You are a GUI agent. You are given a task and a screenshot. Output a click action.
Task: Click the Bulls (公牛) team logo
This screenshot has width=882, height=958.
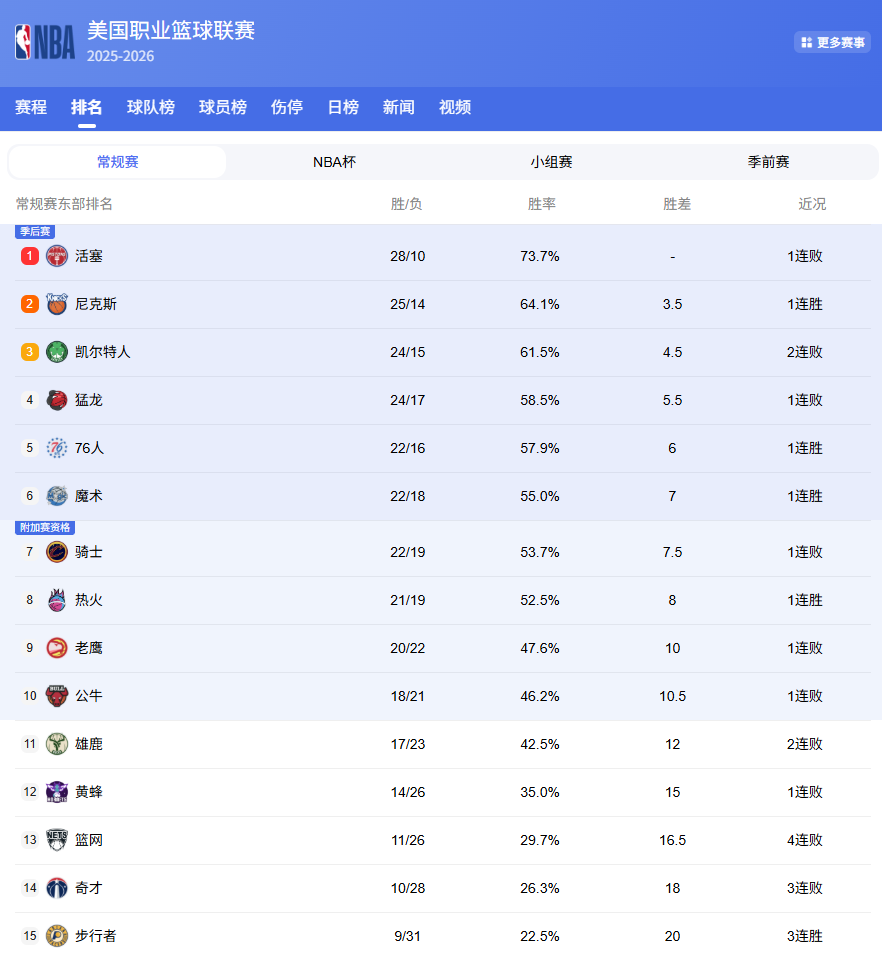57,696
